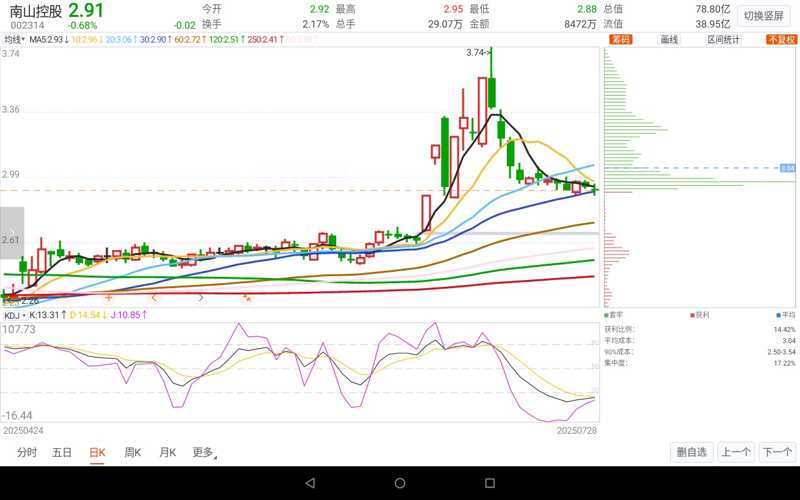800x500 pixels.
Task: Click the current price 2.91
Action: [86, 10]
